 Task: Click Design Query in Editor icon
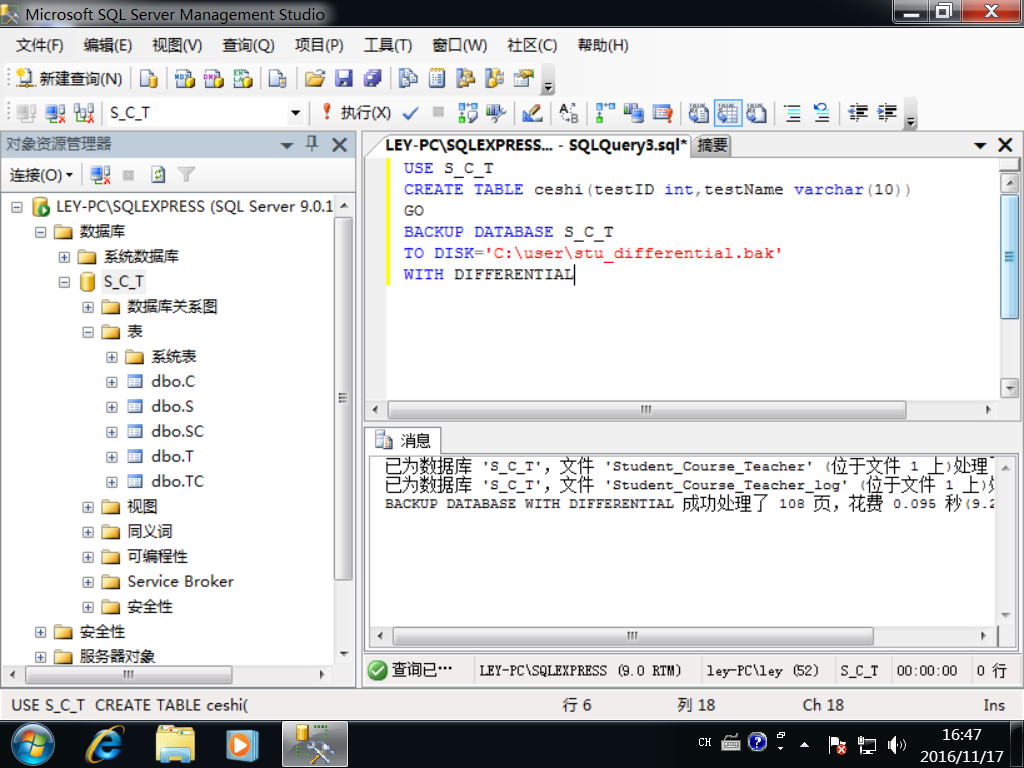tap(532, 113)
